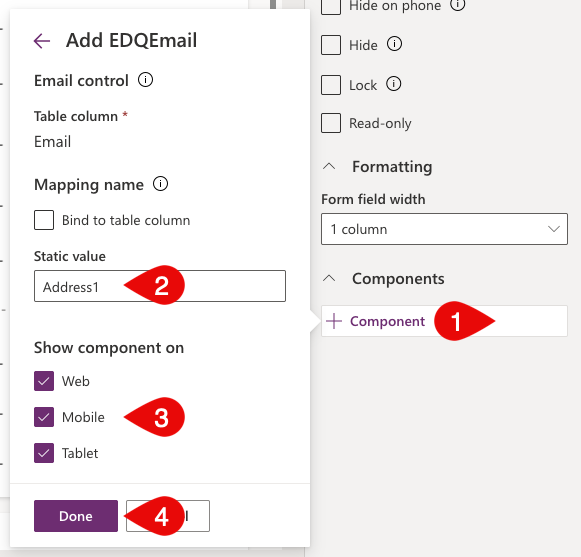581x557 pixels.
Task: Tick the Hide checkbox
Action: [x=331, y=45]
